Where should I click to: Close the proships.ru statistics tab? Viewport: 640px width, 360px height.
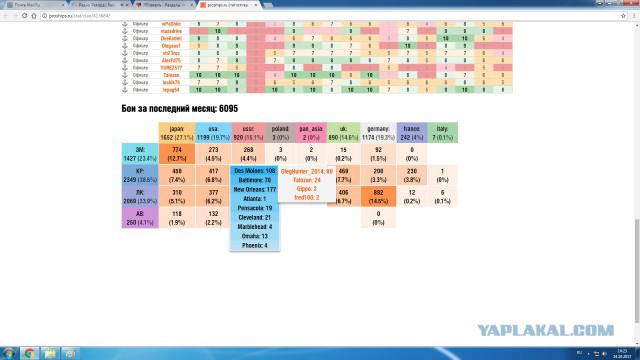click(256, 5)
